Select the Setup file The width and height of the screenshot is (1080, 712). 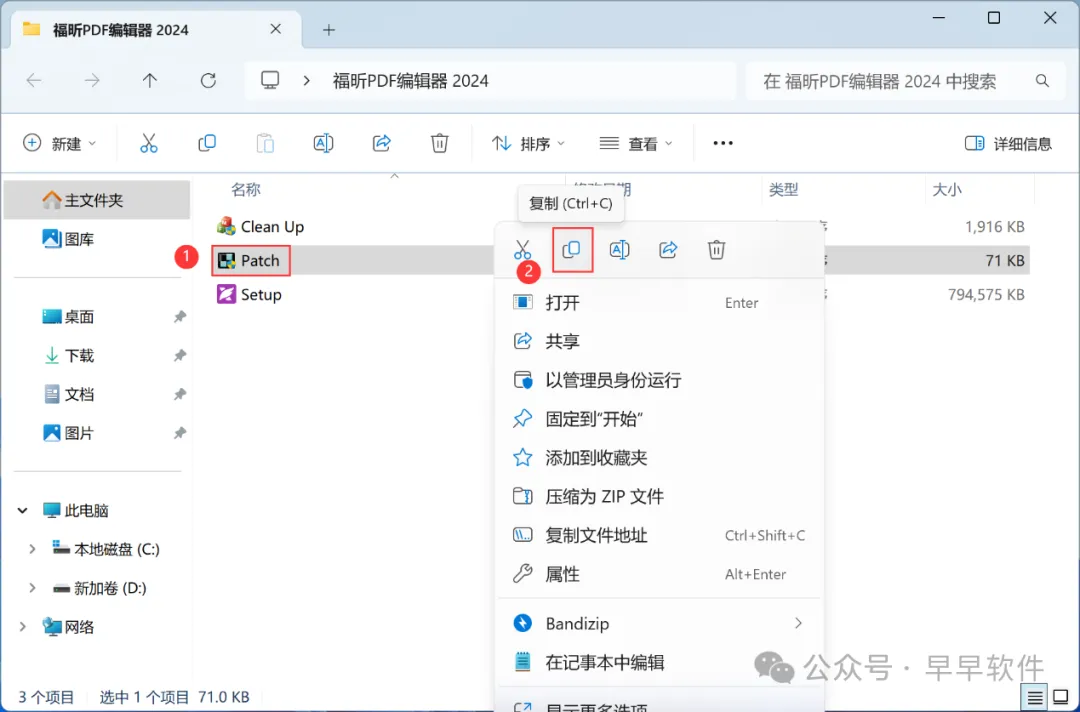[249, 295]
